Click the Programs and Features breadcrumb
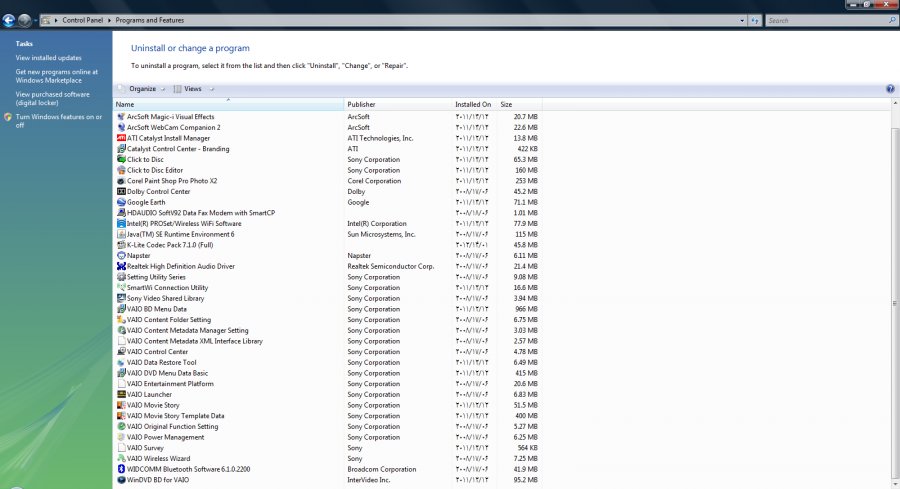Image resolution: width=900 pixels, height=489 pixels. click(150, 20)
